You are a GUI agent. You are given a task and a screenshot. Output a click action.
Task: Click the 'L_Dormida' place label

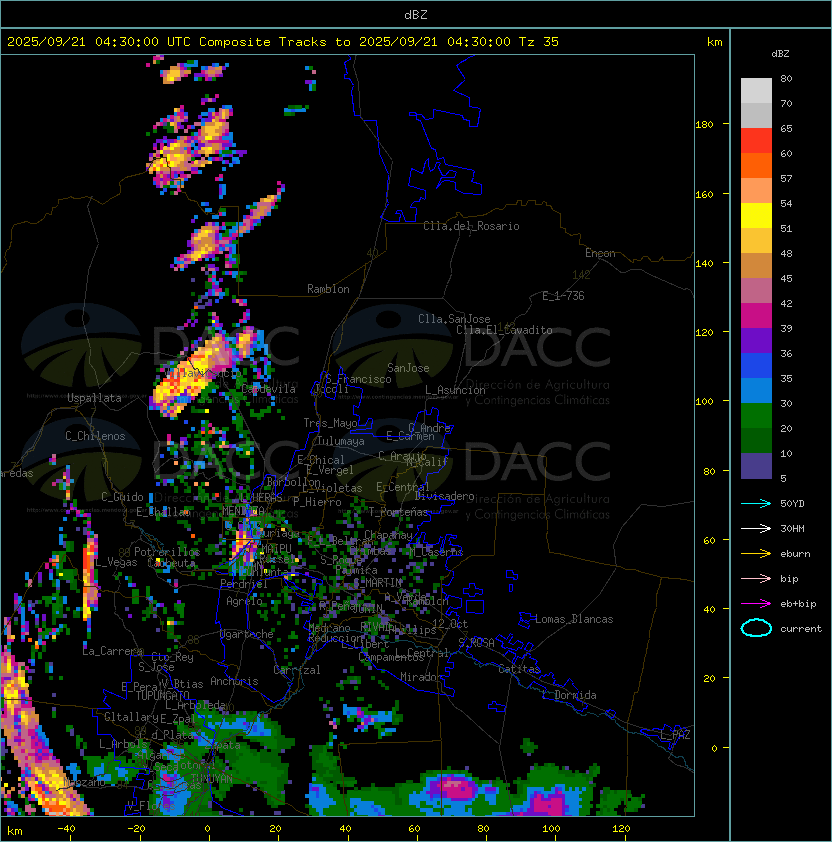pos(569,695)
